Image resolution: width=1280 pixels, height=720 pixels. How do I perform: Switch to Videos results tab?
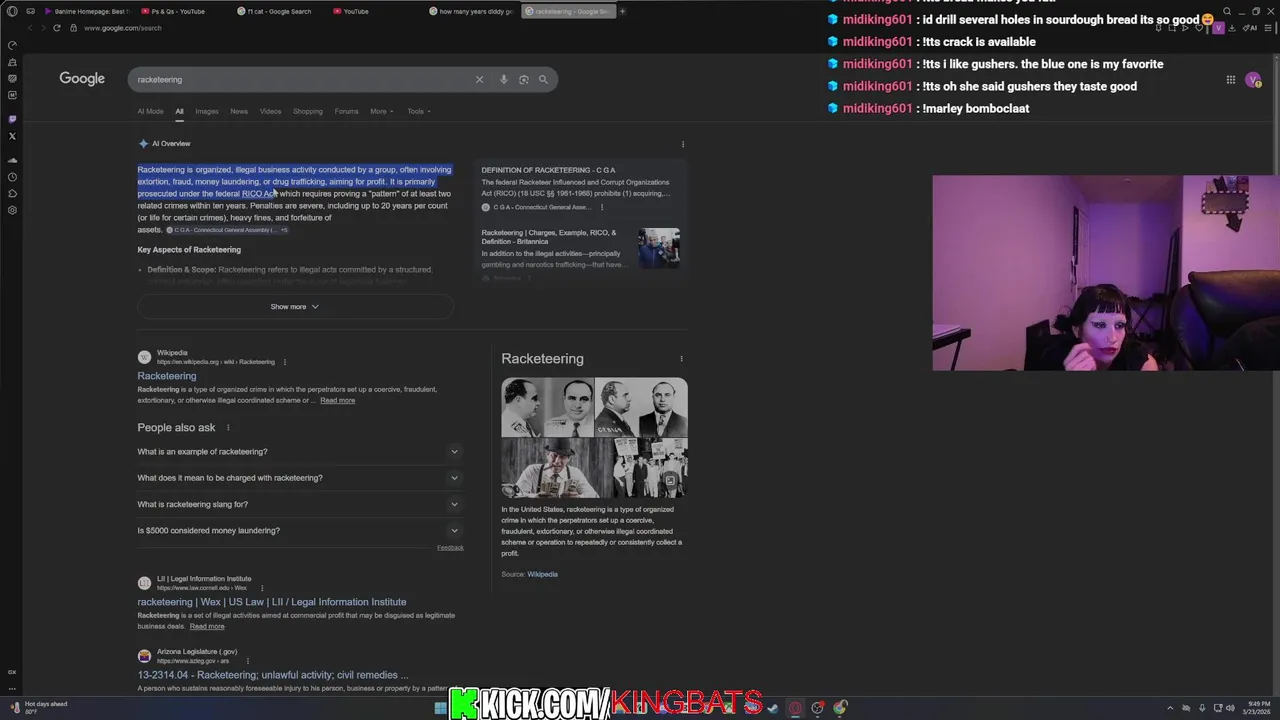[x=271, y=111]
